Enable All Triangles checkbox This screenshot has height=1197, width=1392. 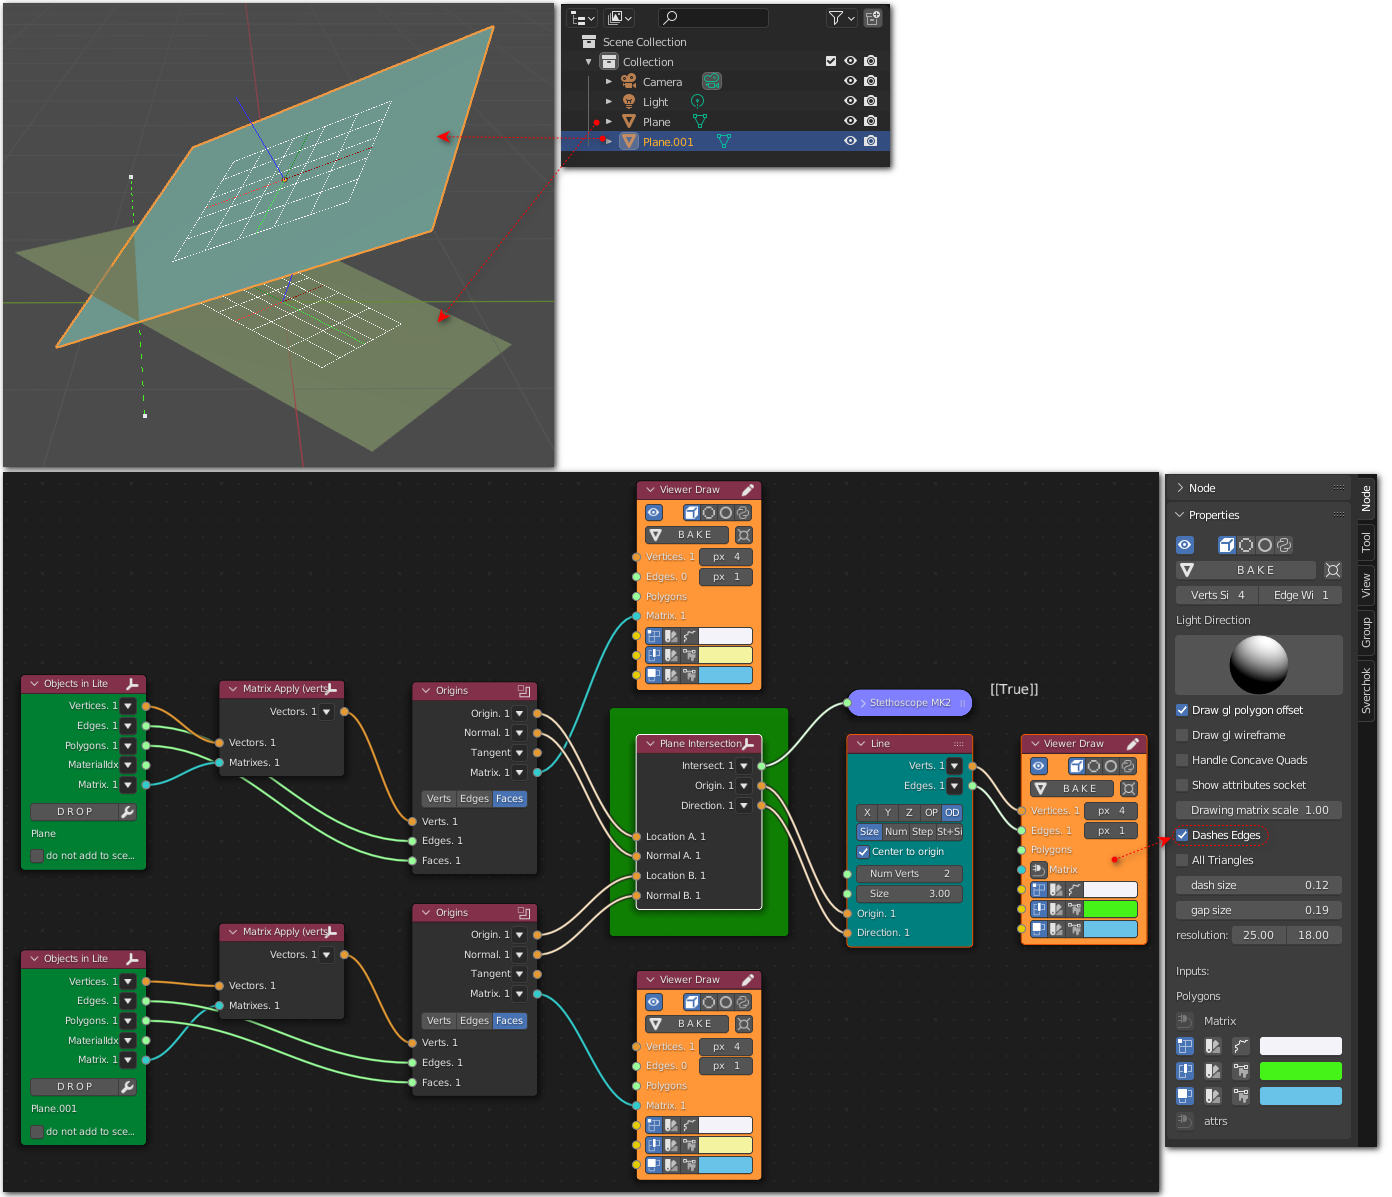click(x=1182, y=860)
